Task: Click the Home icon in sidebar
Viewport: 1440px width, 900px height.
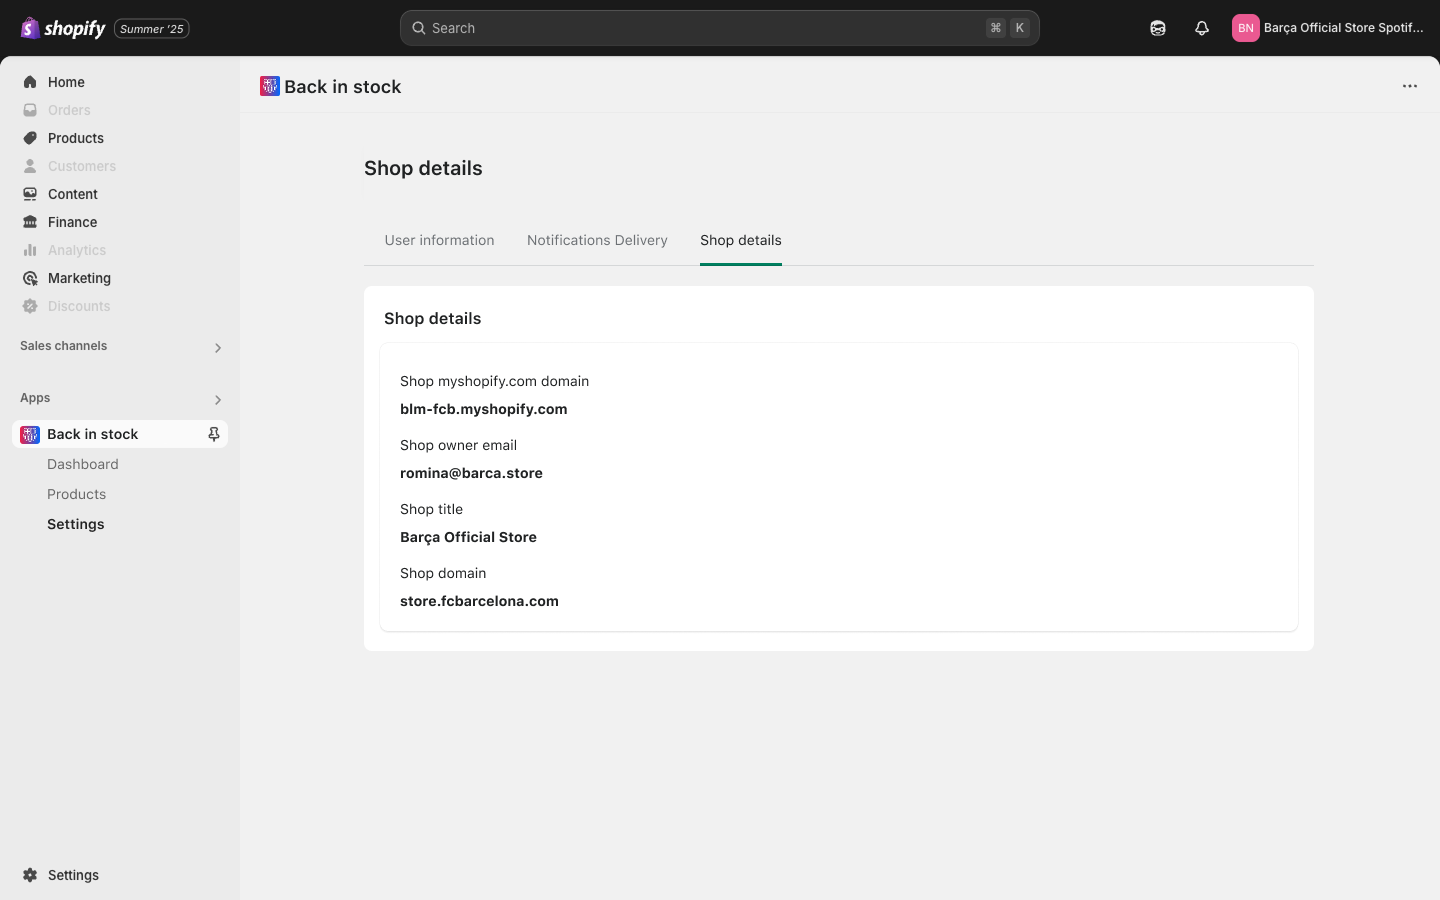Action: (30, 82)
